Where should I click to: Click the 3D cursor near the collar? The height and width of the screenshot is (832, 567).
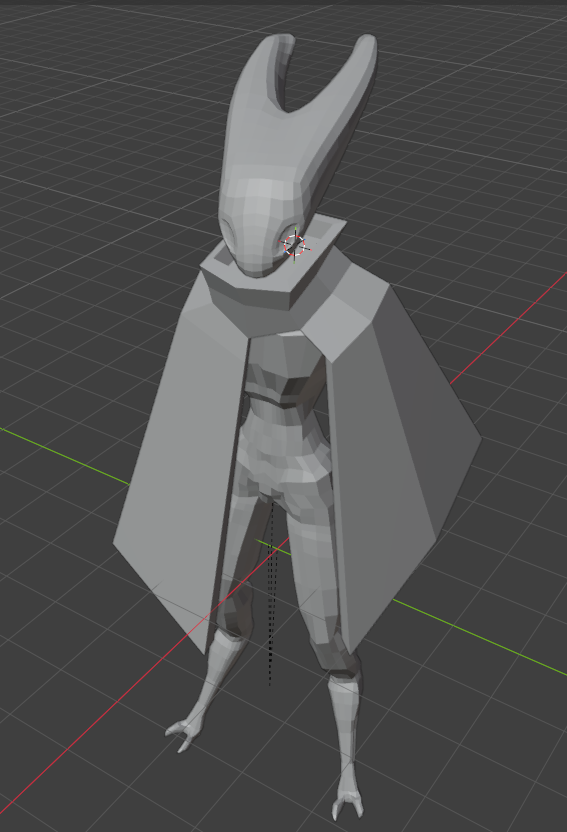point(295,245)
